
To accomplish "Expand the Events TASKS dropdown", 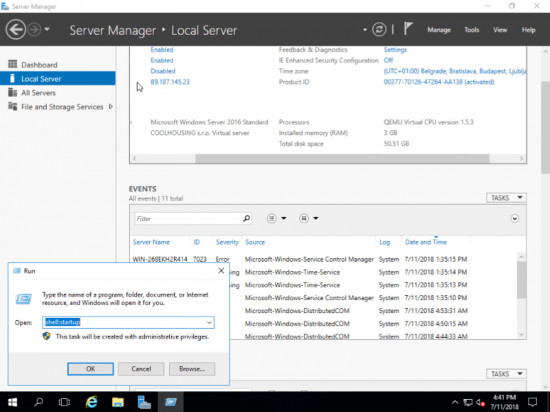I will 506,198.
